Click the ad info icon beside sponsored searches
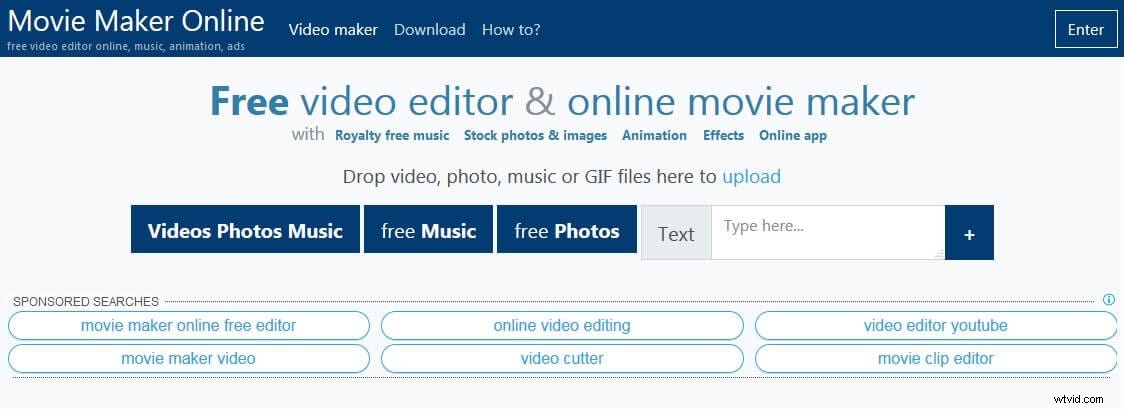 pyautogui.click(x=1109, y=299)
